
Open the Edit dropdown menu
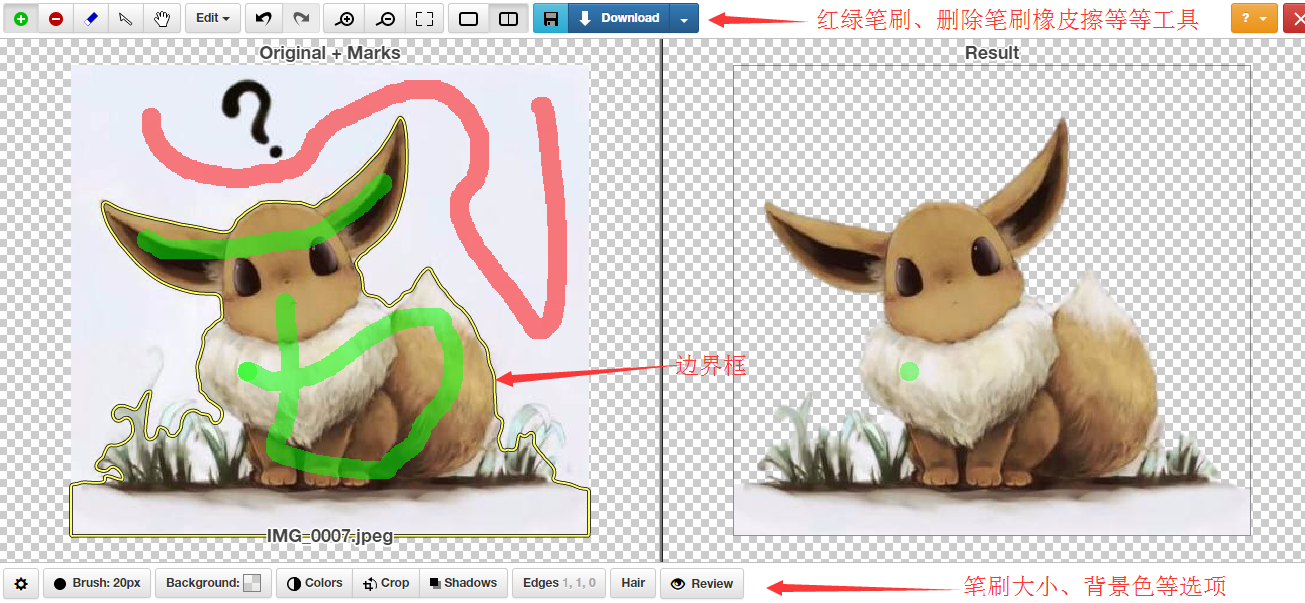213,18
